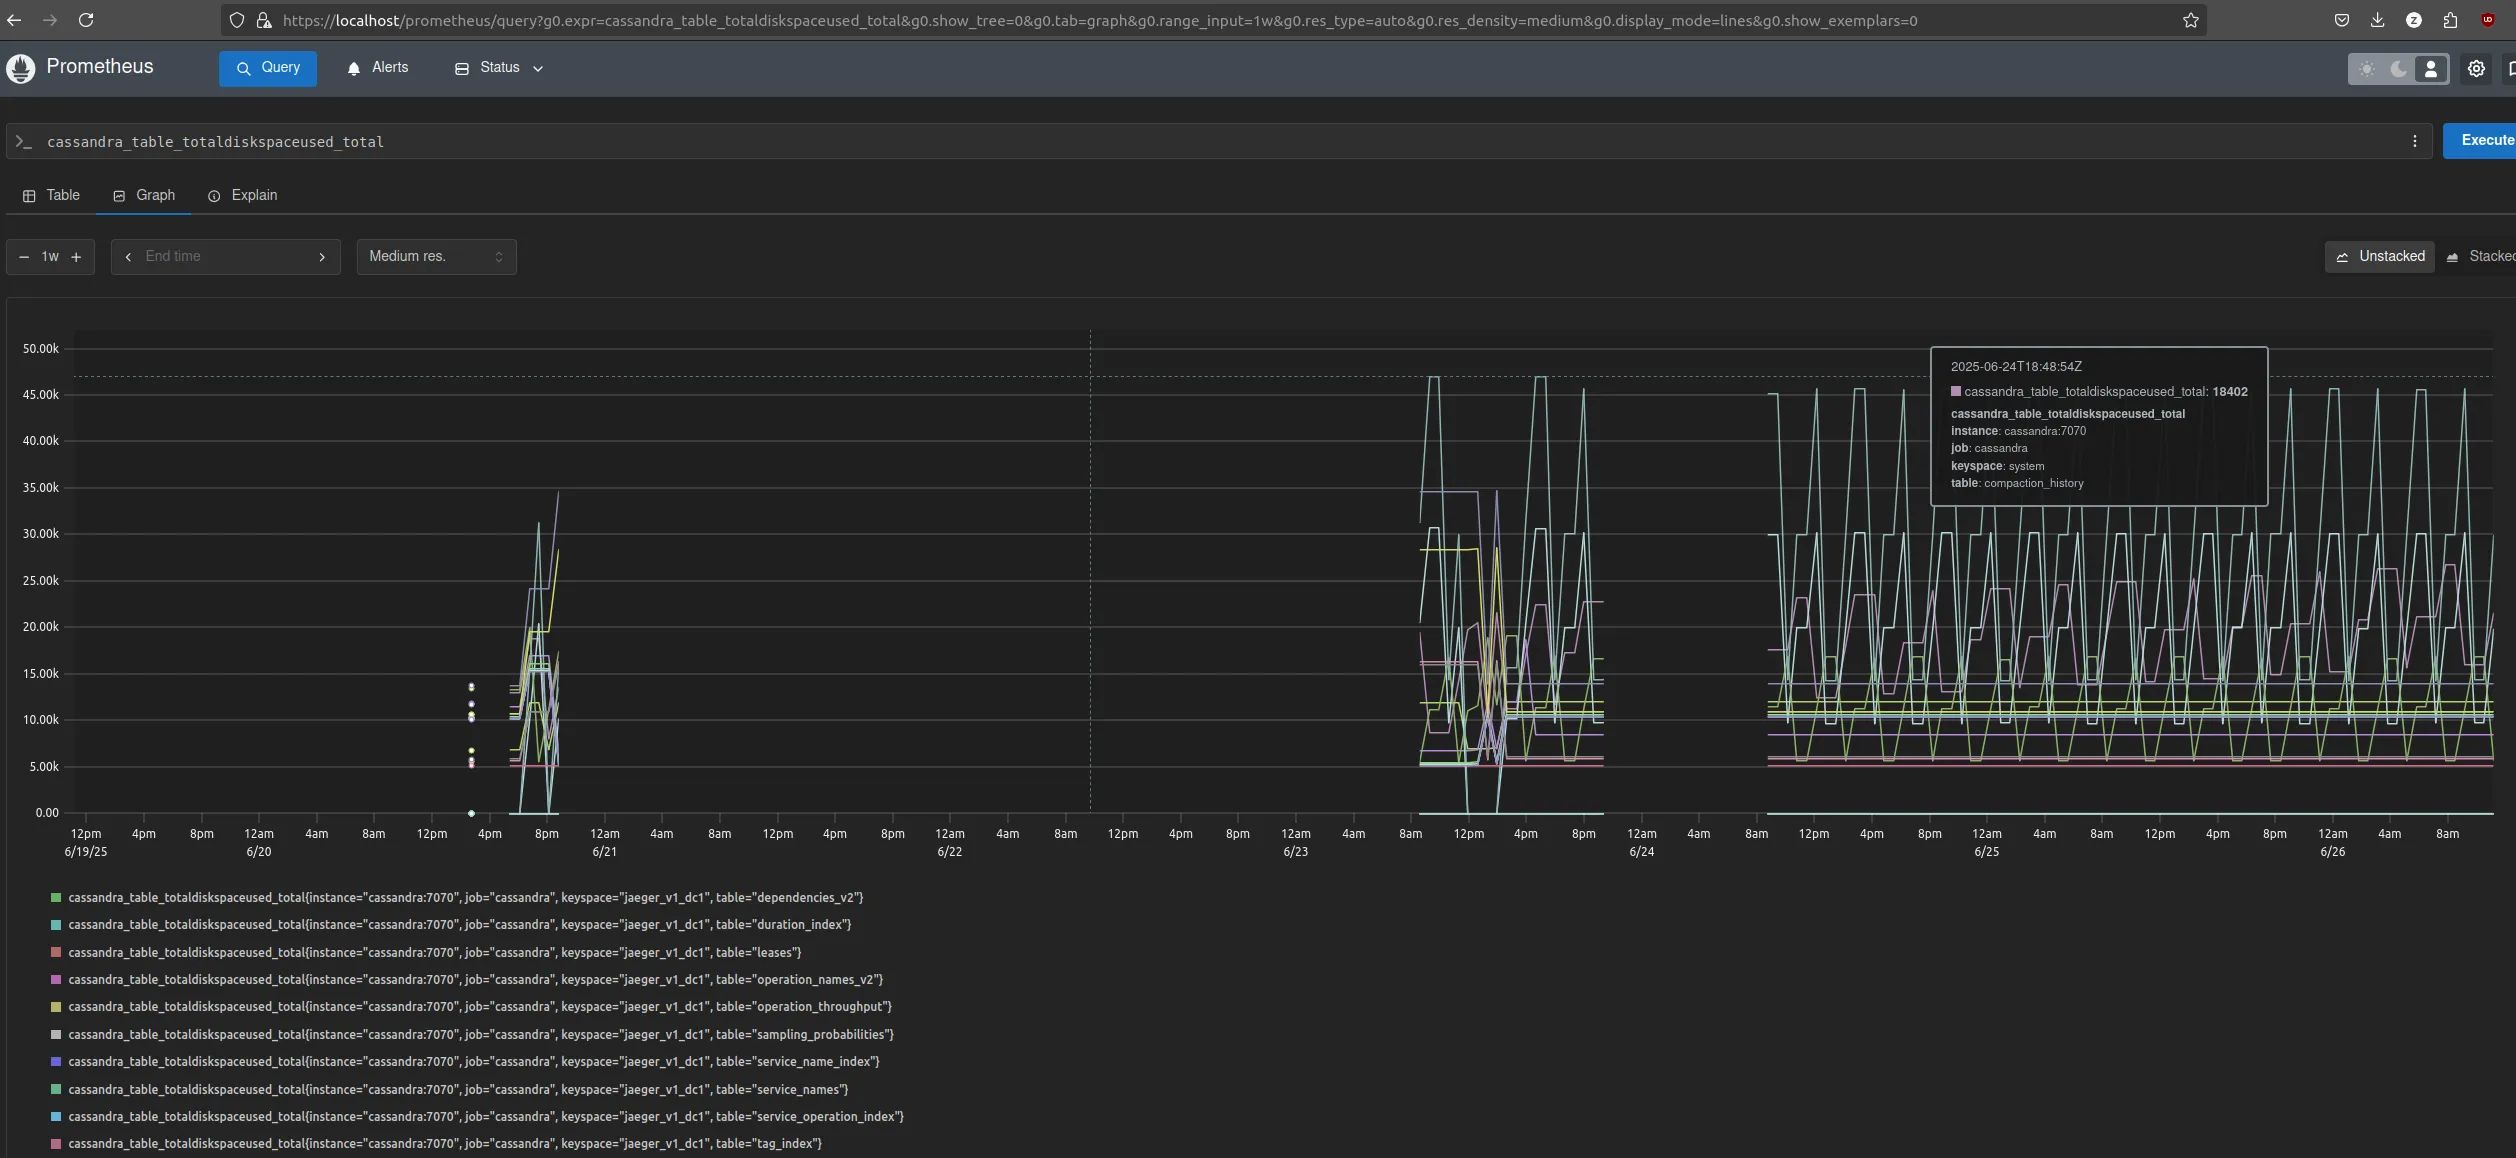
Task: Open the Z extension icon
Action: pyautogui.click(x=2413, y=20)
